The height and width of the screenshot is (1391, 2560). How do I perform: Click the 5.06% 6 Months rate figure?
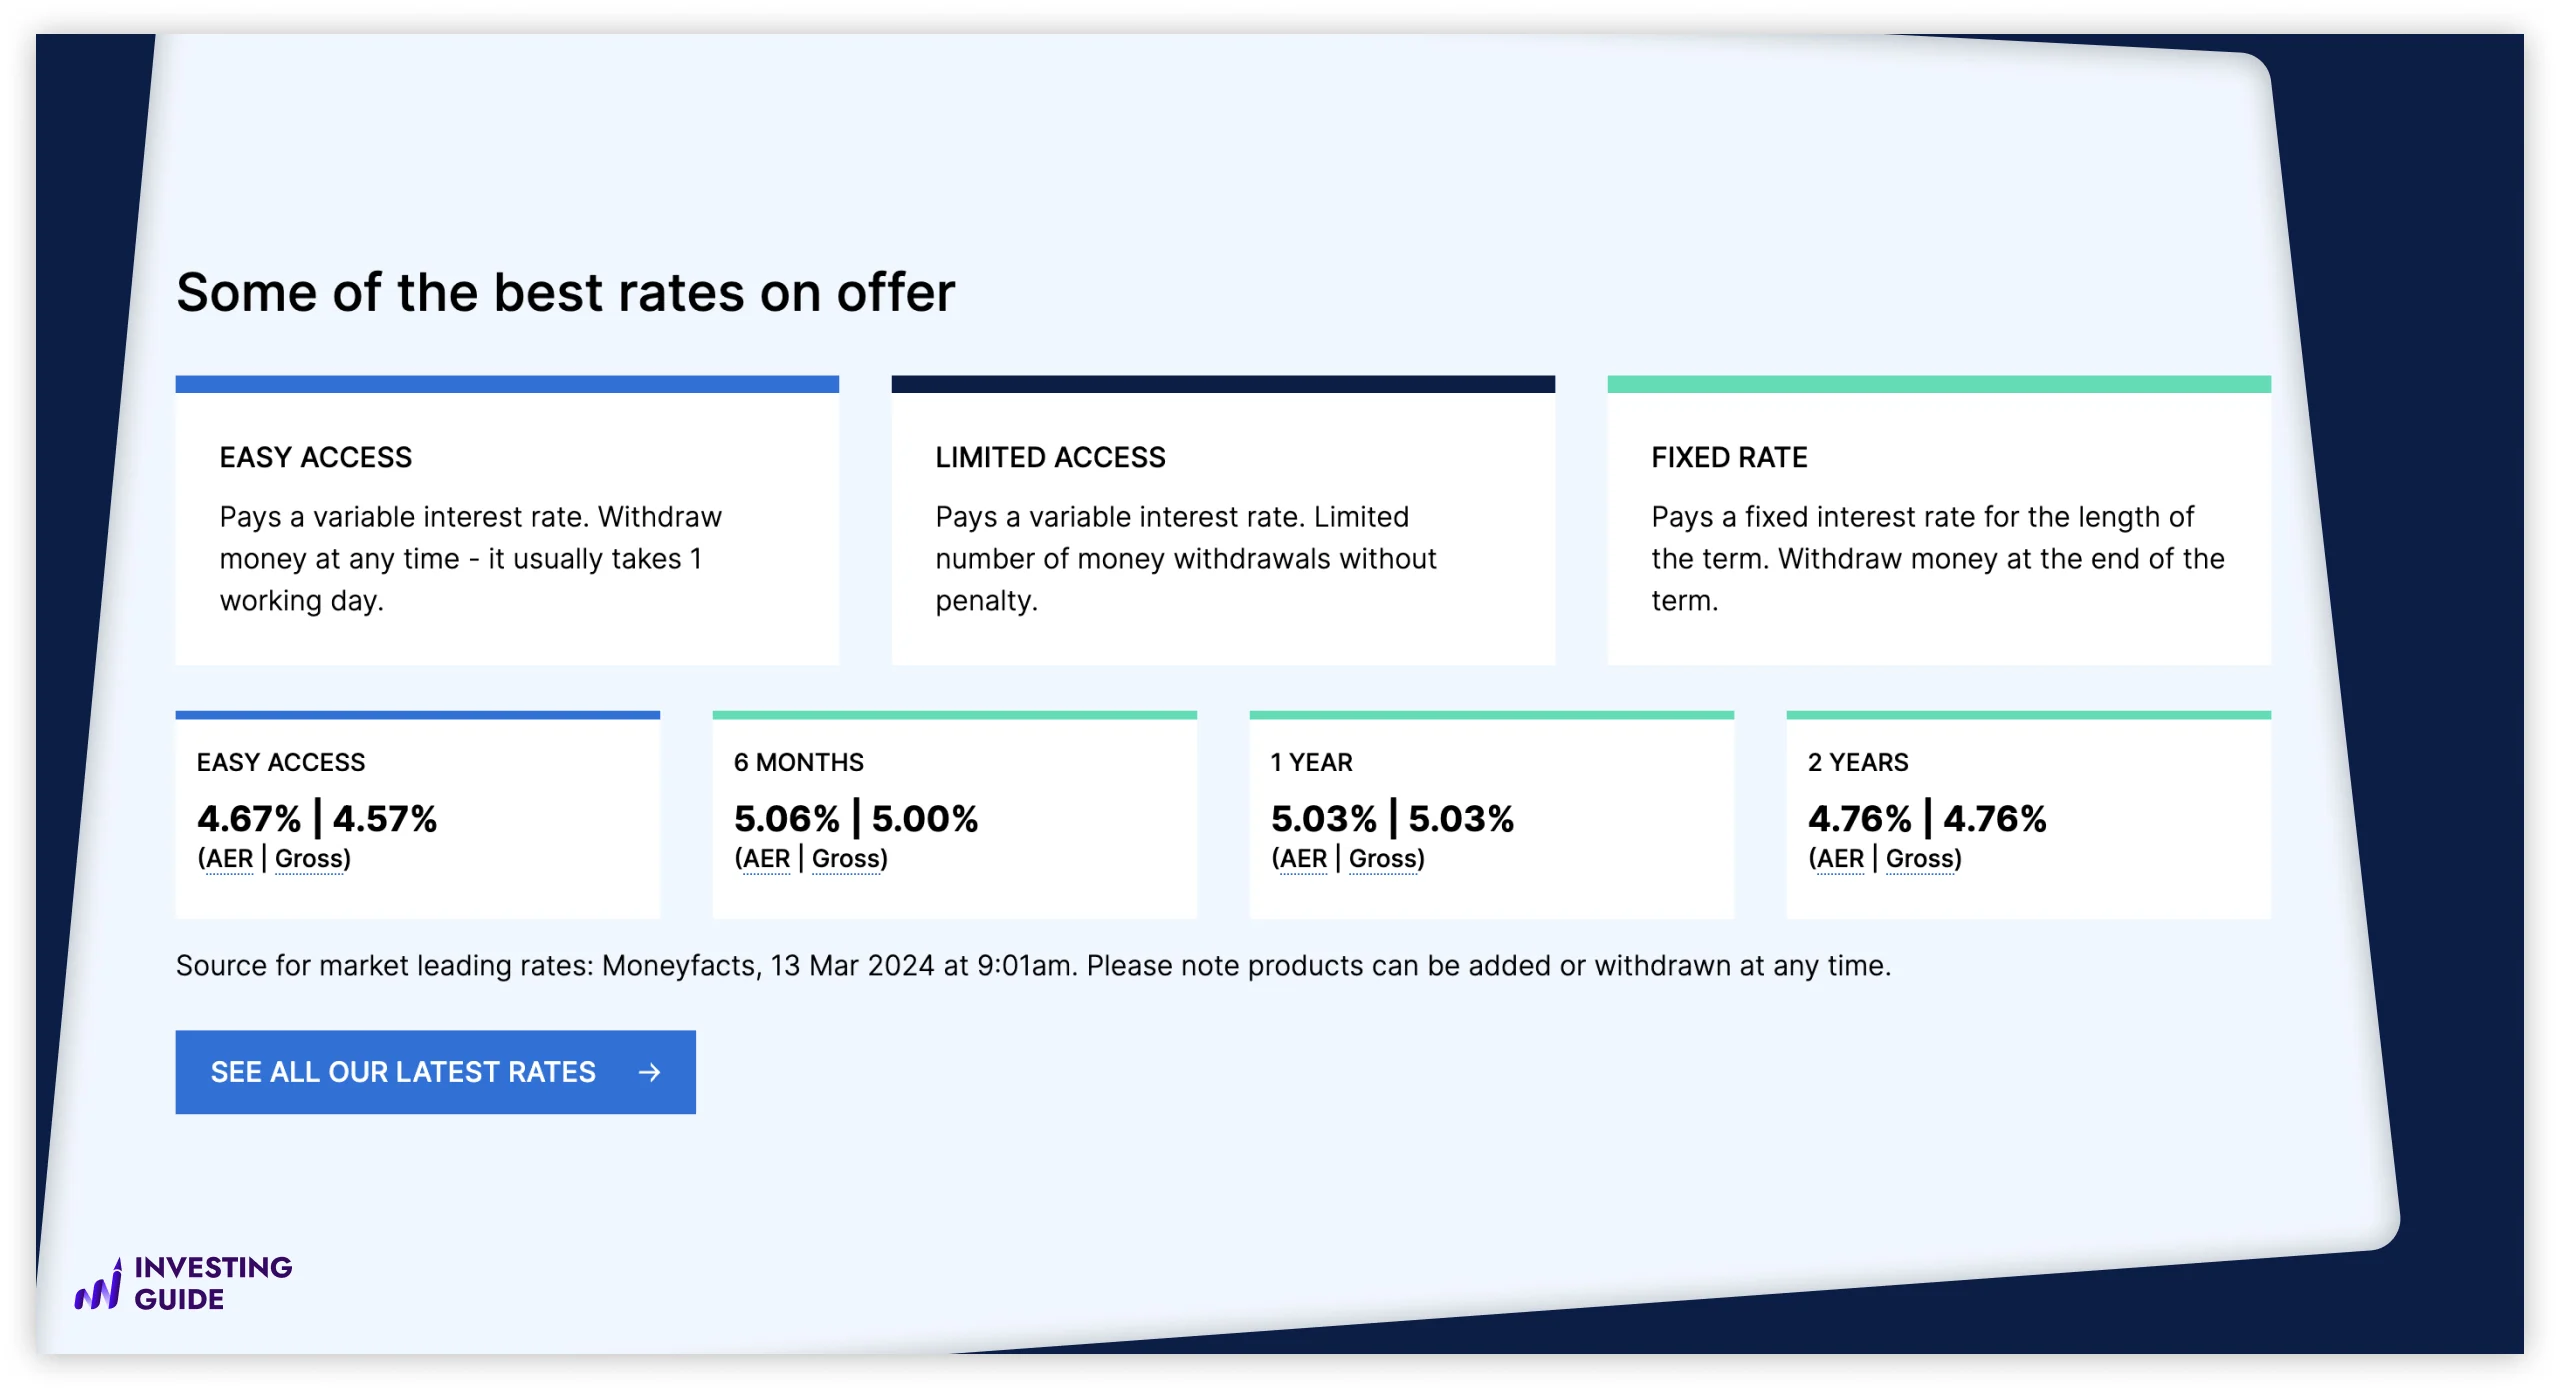[x=787, y=819]
